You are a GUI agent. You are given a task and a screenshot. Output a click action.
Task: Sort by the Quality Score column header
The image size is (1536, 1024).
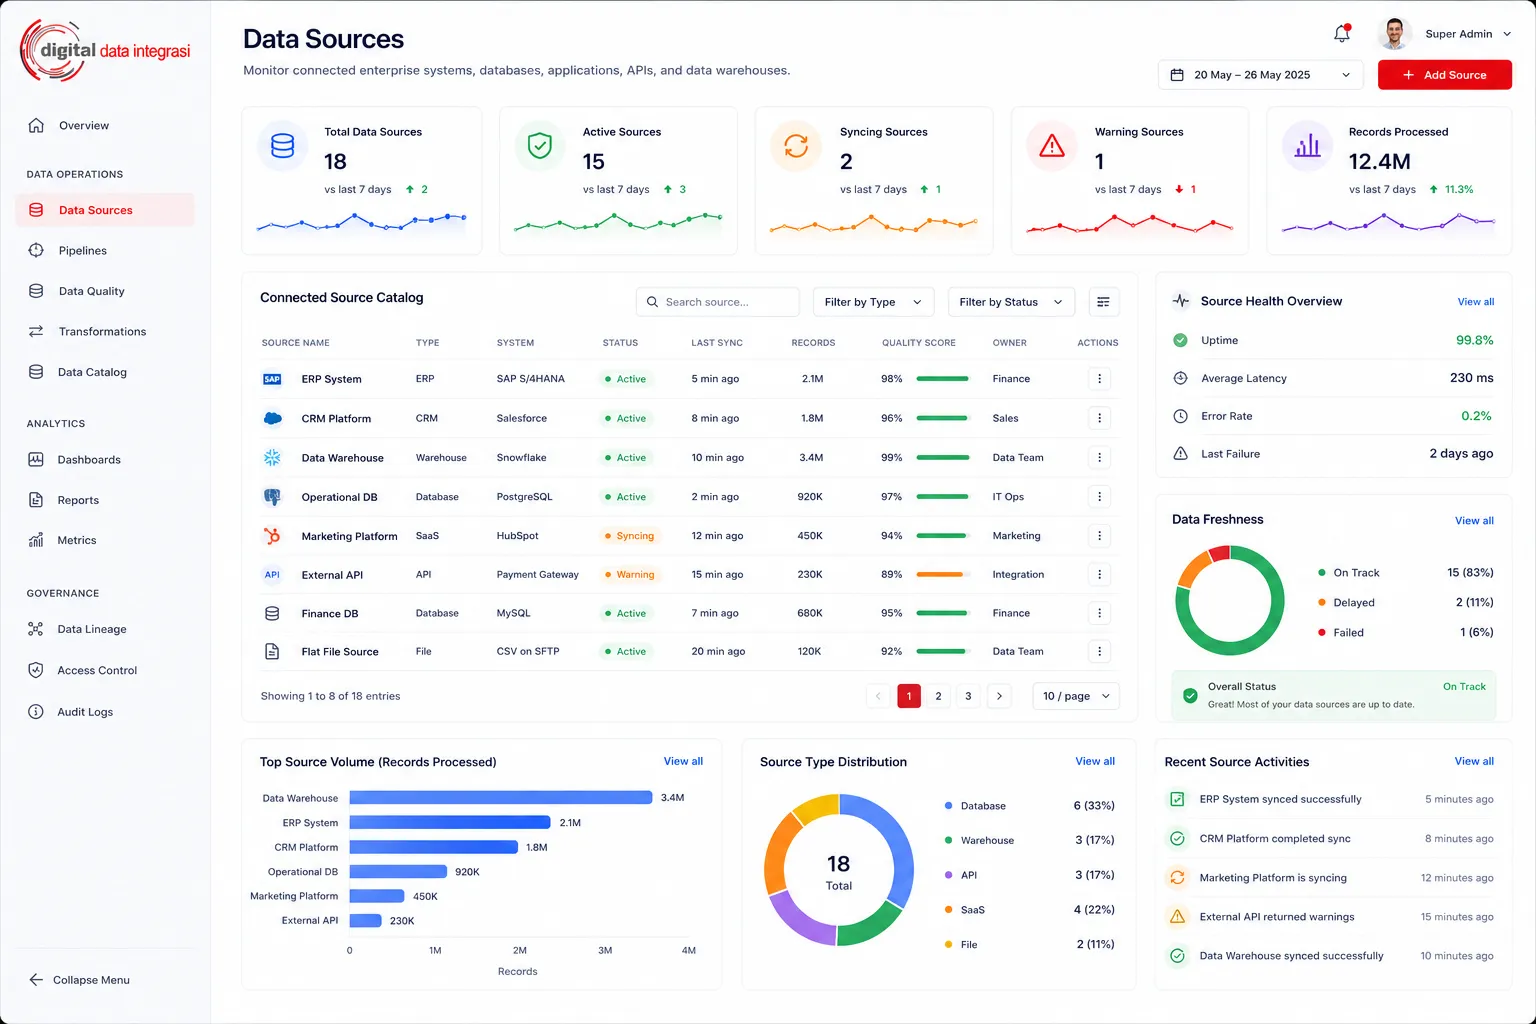tap(918, 343)
